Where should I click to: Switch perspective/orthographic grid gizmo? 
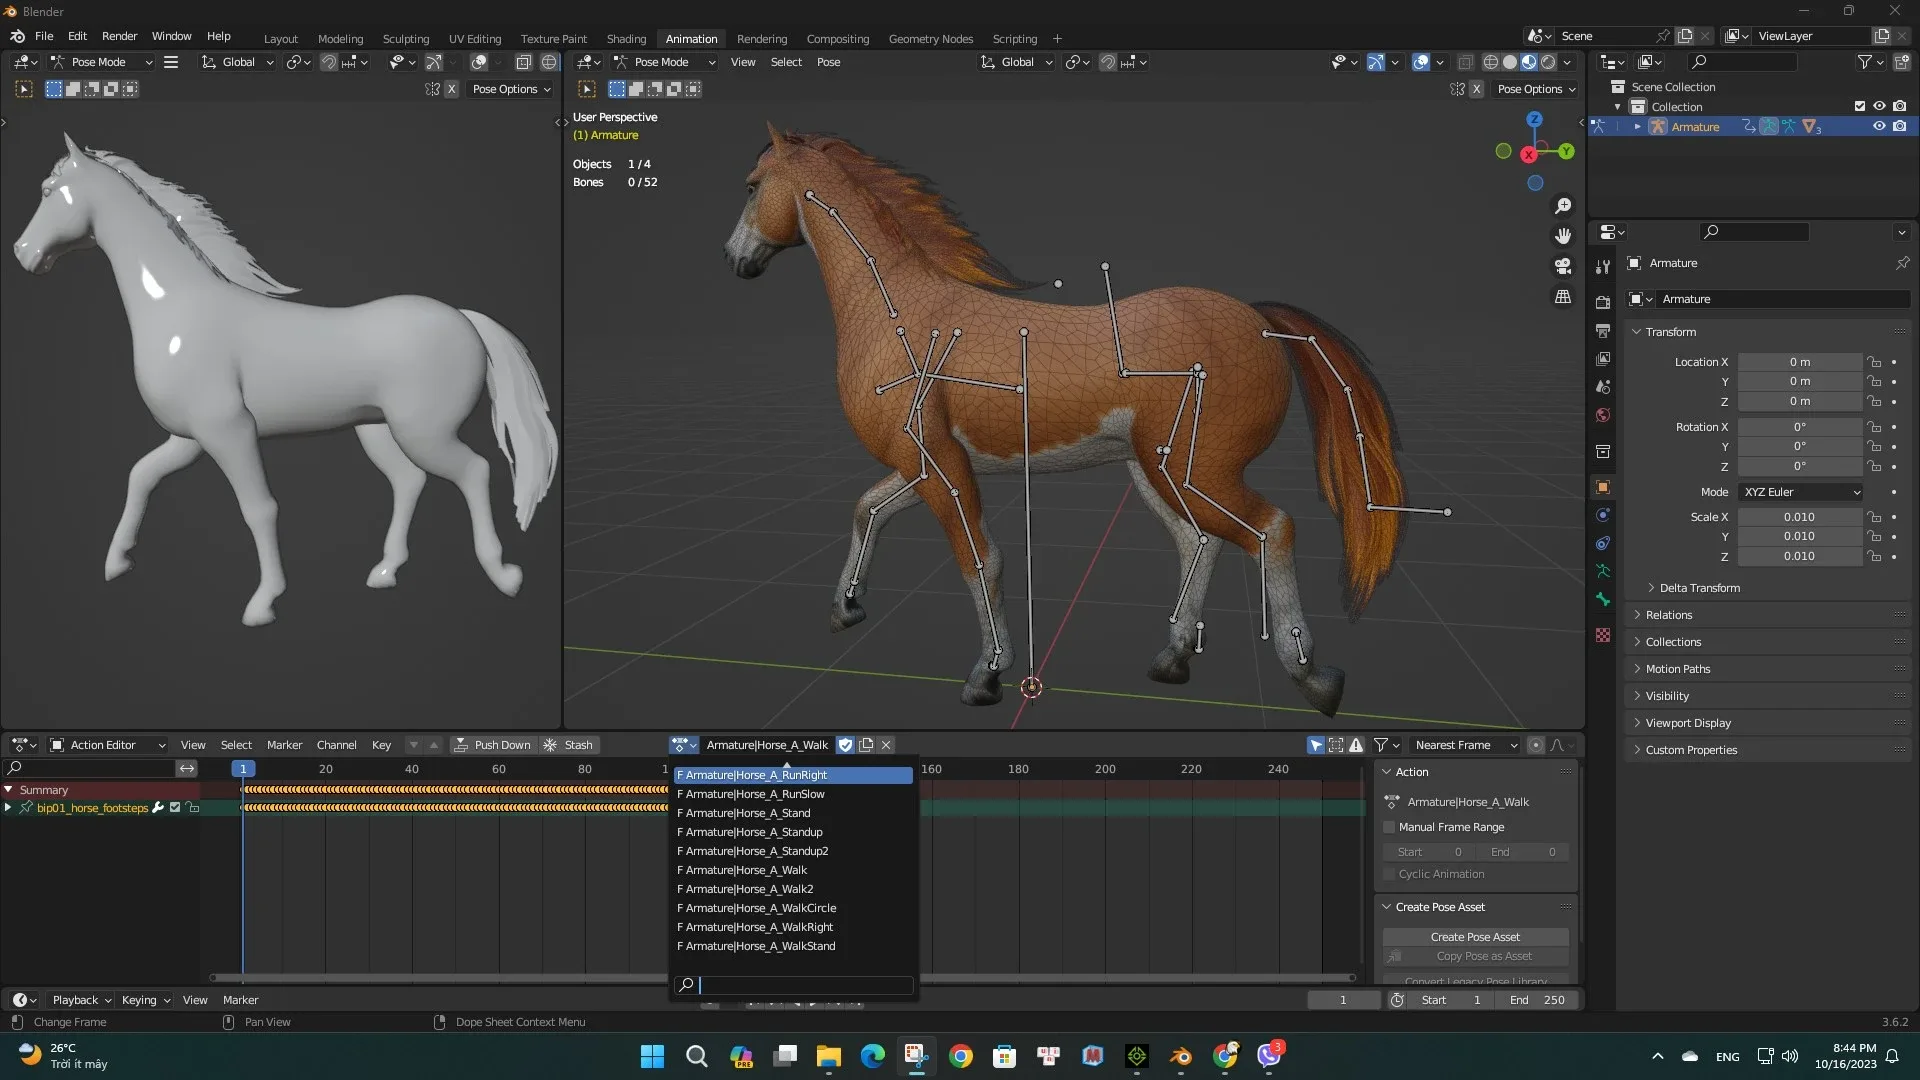tap(1563, 297)
